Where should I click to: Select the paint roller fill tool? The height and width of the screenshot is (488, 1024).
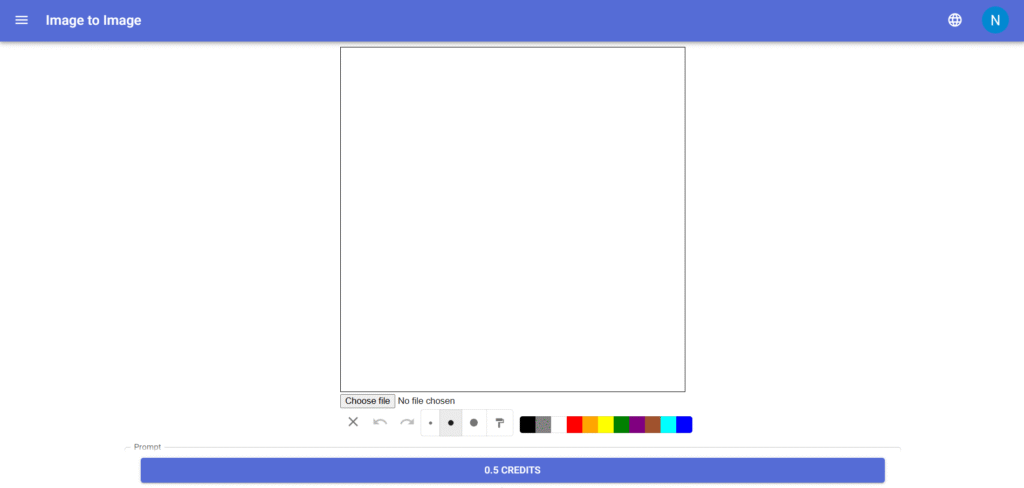(x=500, y=423)
